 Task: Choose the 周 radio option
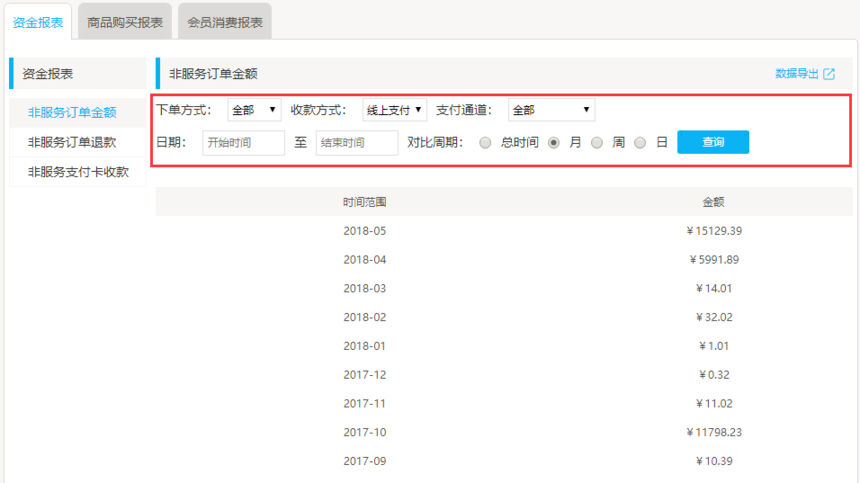pyautogui.click(x=597, y=143)
